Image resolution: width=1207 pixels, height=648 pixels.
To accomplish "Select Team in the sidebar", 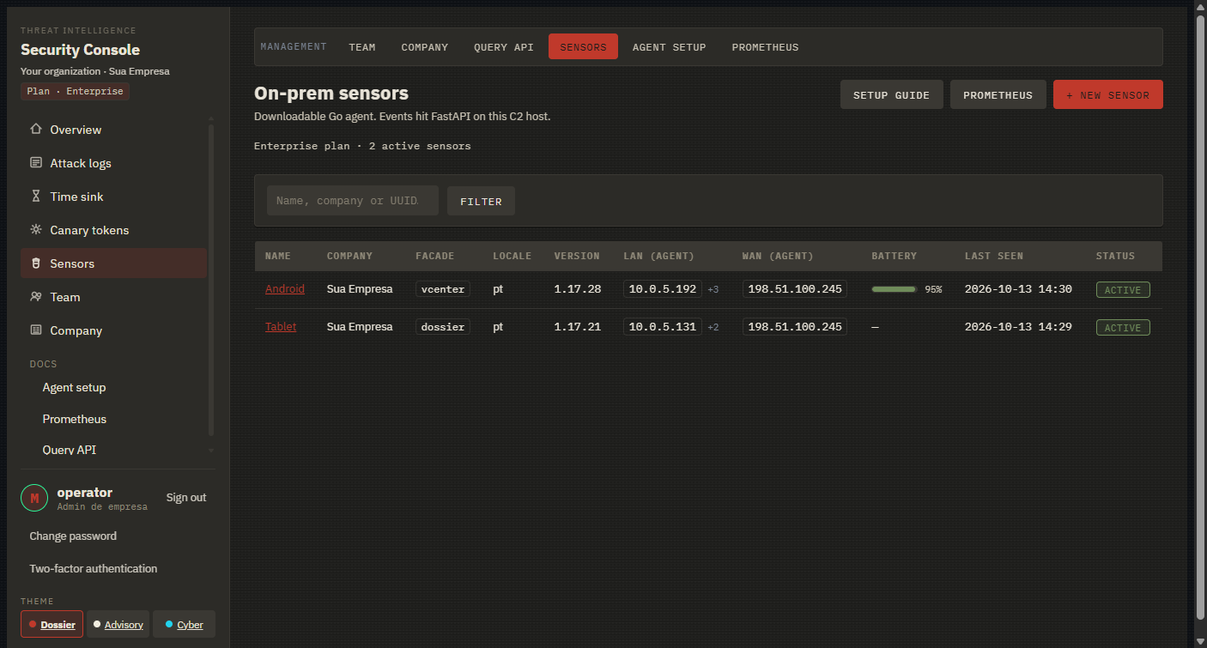I will [114, 297].
